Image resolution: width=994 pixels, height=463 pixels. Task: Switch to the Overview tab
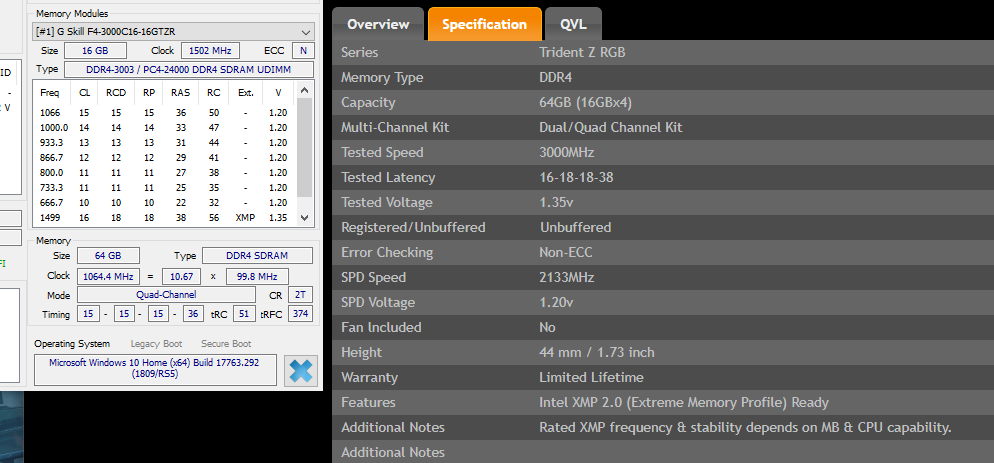tap(378, 25)
